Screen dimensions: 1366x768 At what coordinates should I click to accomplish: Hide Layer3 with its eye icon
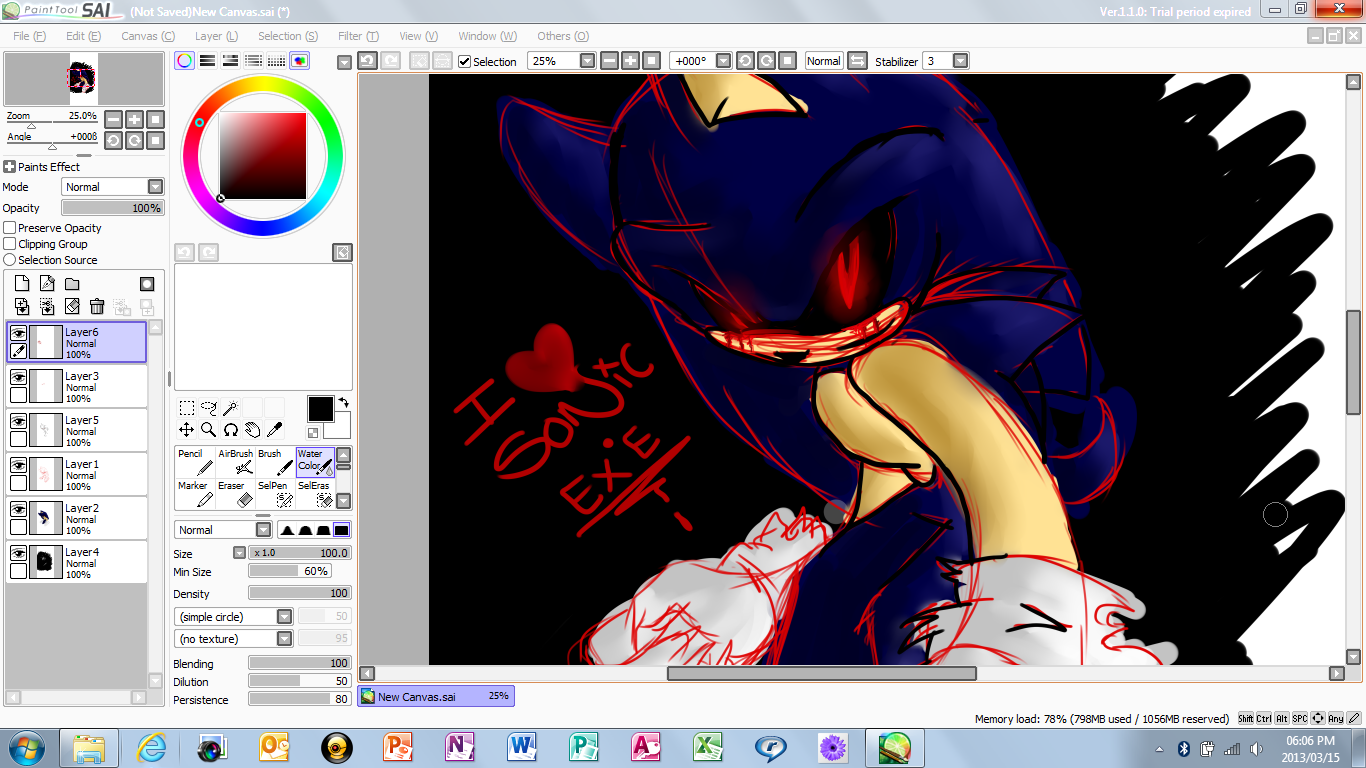click(x=18, y=377)
